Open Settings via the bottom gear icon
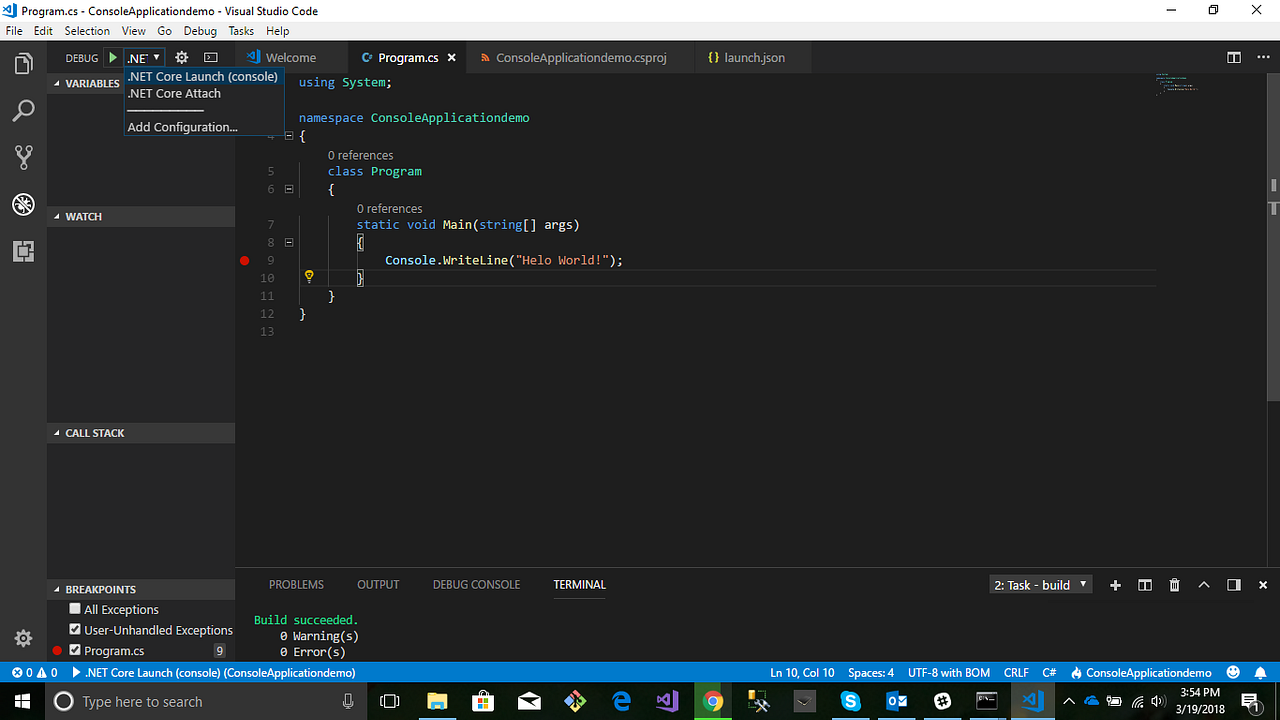The image size is (1280, 720). coord(23,638)
